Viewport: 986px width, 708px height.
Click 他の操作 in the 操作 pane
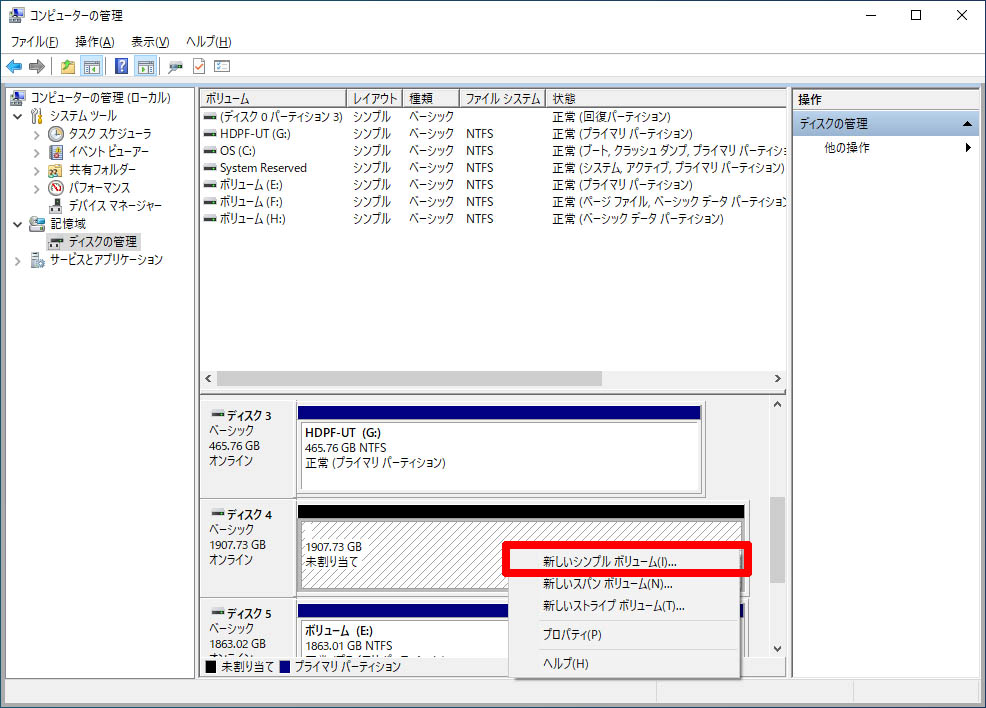(847, 148)
